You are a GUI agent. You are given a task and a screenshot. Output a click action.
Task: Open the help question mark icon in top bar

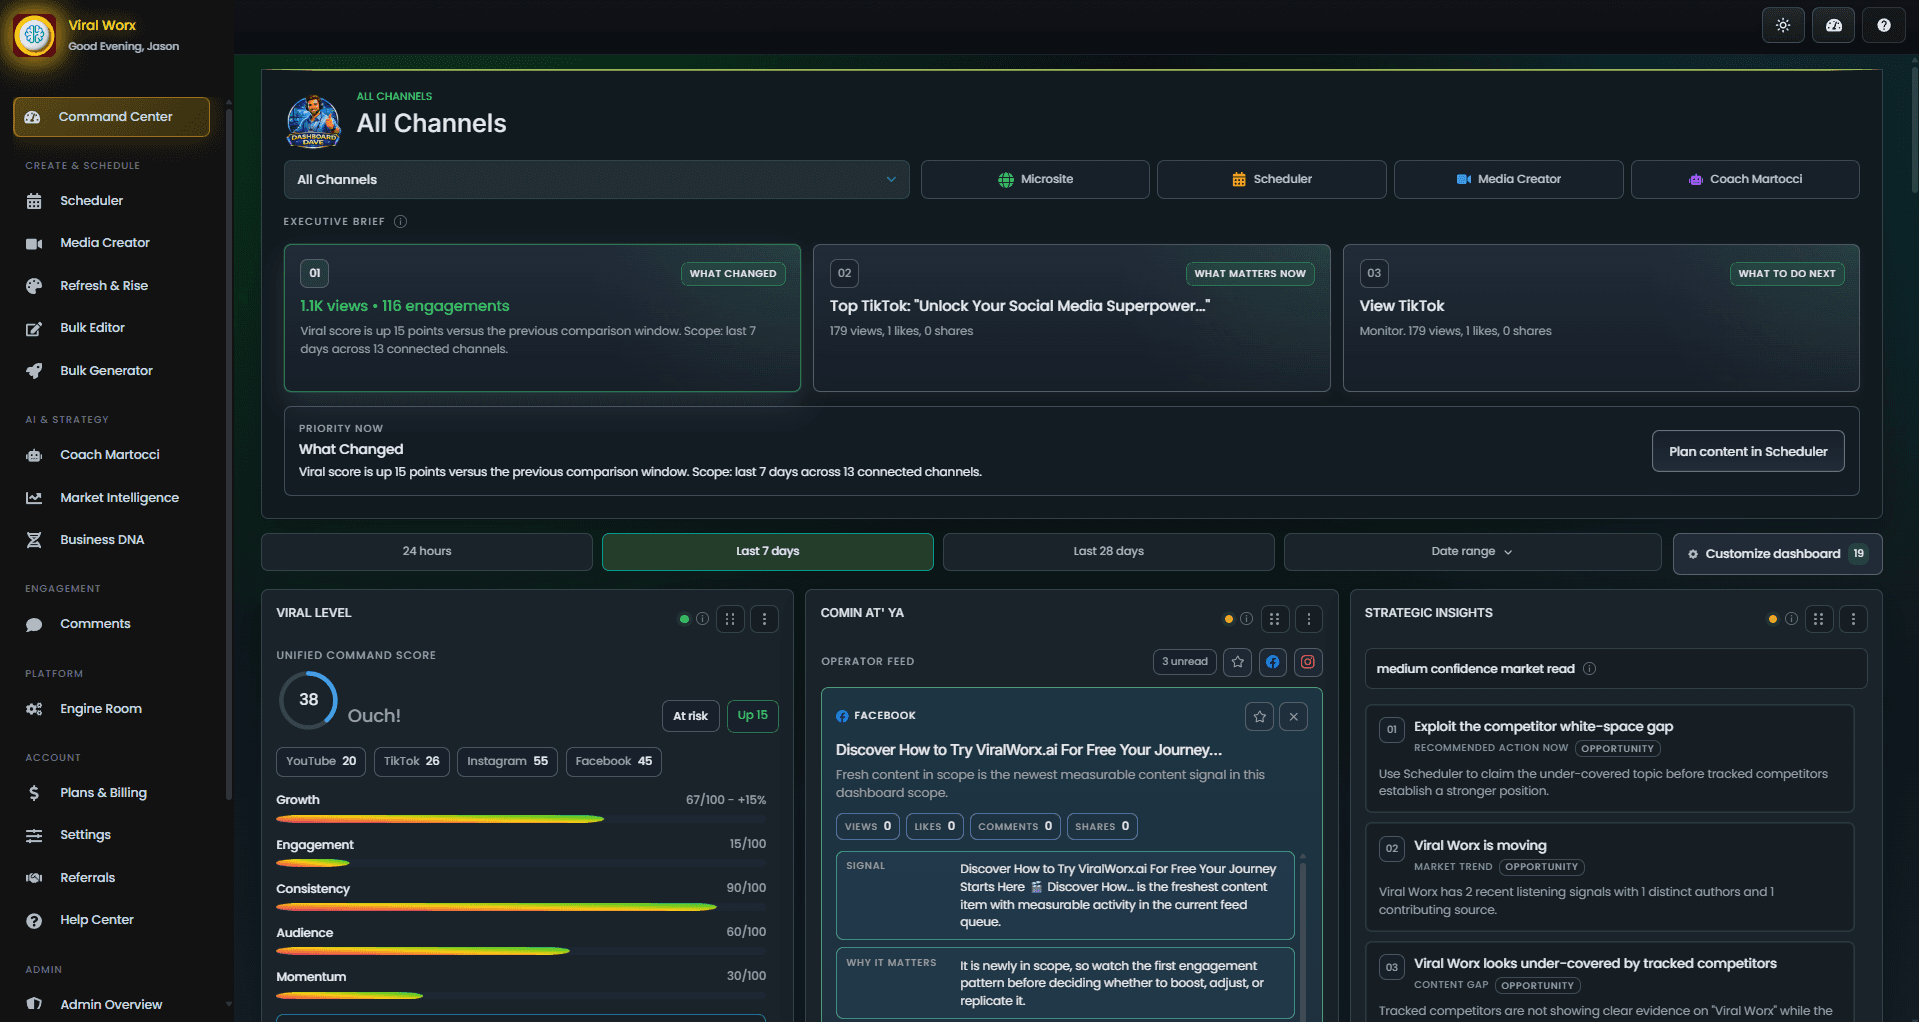click(1884, 26)
